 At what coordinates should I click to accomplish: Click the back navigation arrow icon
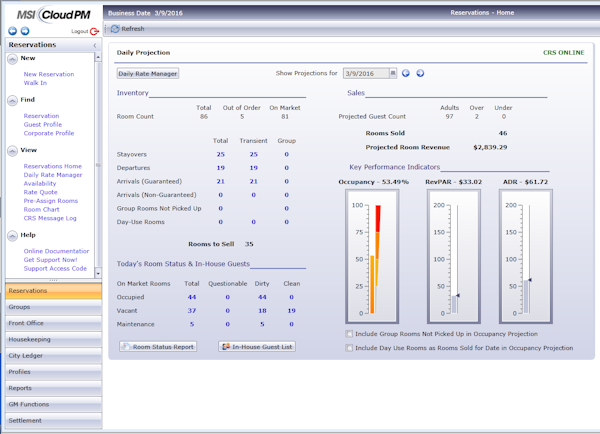click(12, 31)
